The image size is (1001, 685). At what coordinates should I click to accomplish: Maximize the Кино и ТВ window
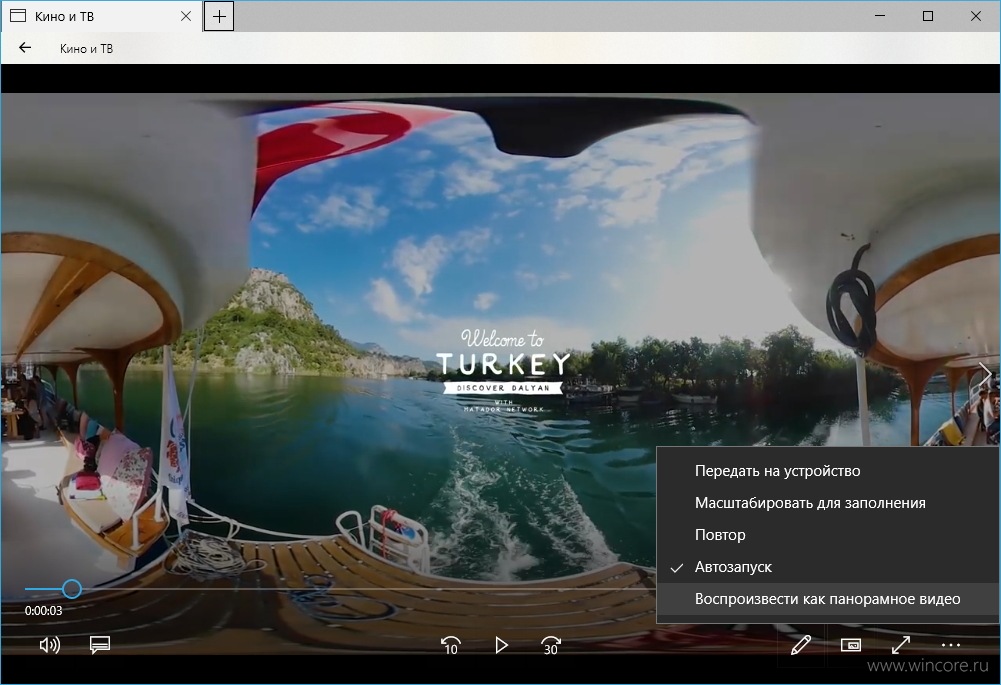click(928, 16)
